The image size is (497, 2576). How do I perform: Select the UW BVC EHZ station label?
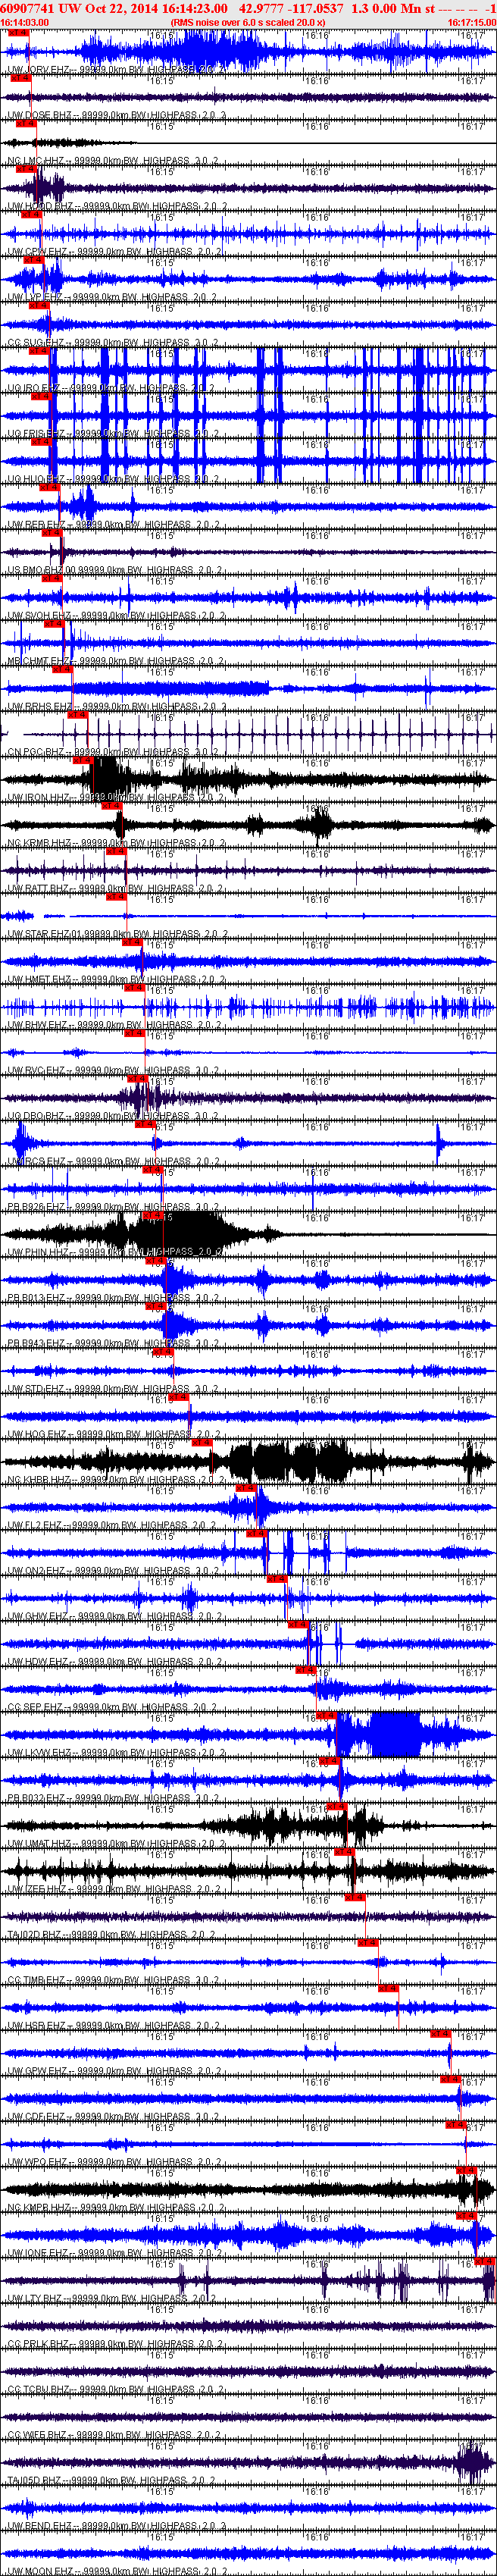tap(114, 1070)
